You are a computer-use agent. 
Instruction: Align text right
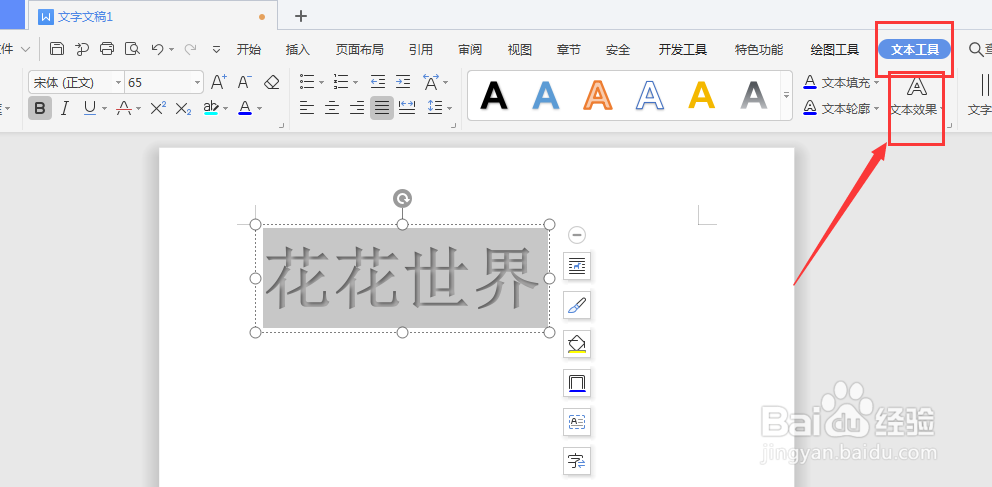tap(357, 108)
